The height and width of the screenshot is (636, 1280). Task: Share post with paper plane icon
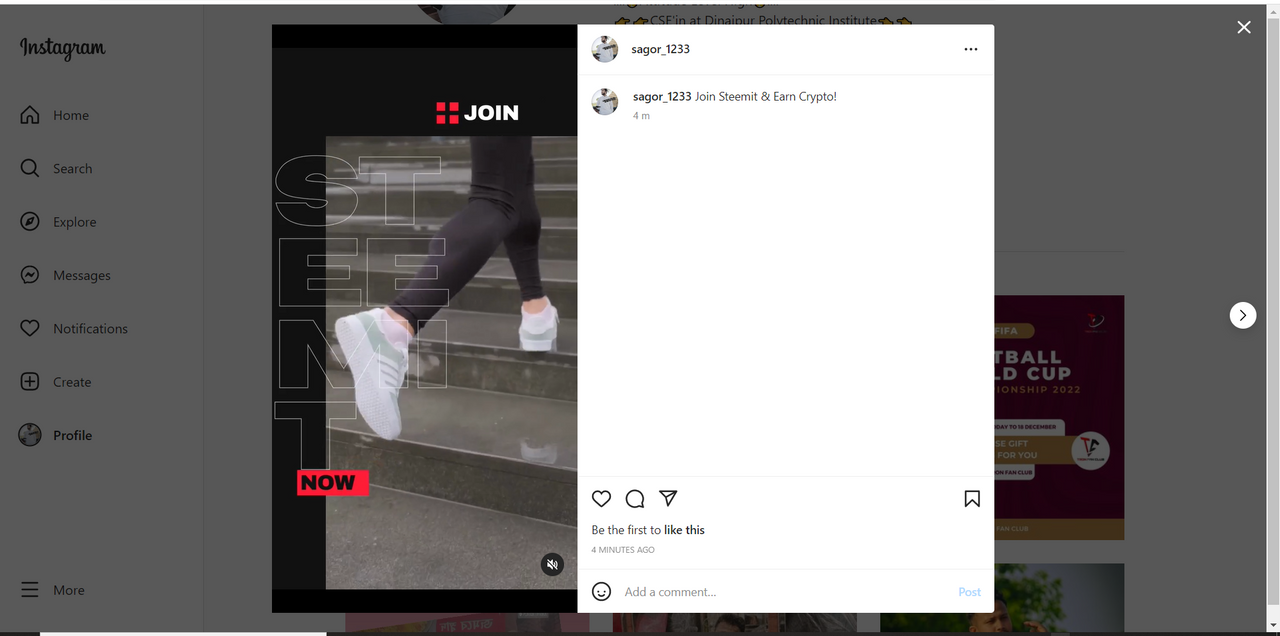tap(669, 498)
